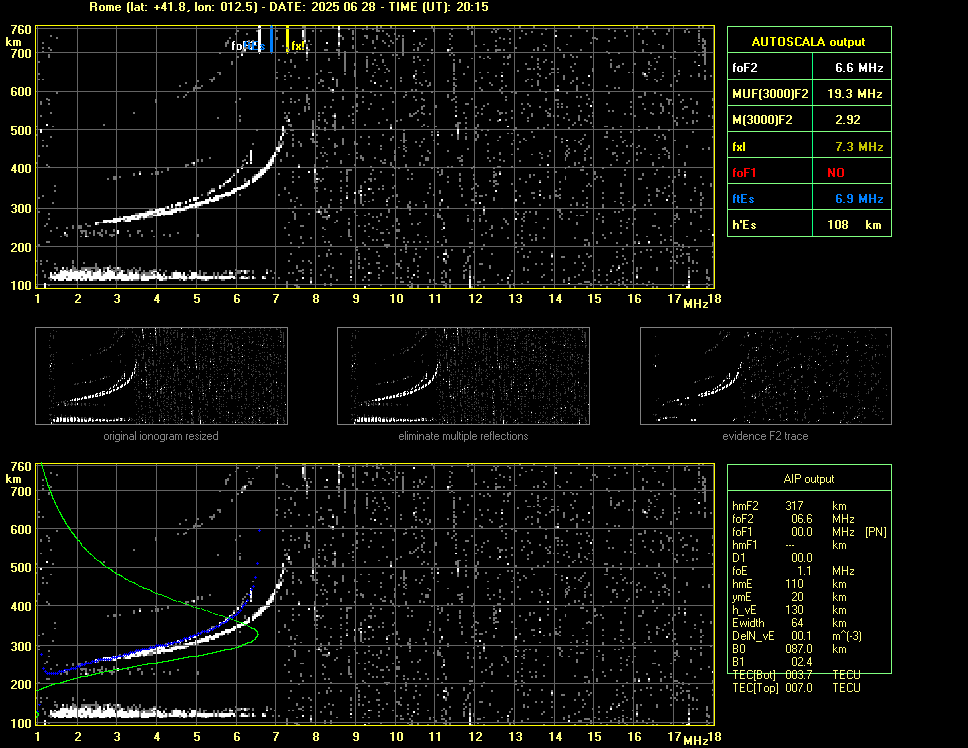
Task: Click the 'eliminate multiple reflections' thumbnail
Action: click(463, 376)
